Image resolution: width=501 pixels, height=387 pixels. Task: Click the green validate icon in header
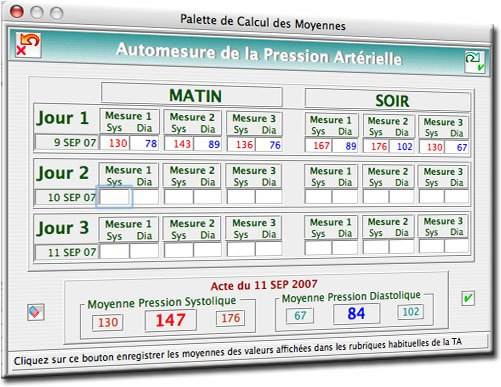[x=475, y=62]
